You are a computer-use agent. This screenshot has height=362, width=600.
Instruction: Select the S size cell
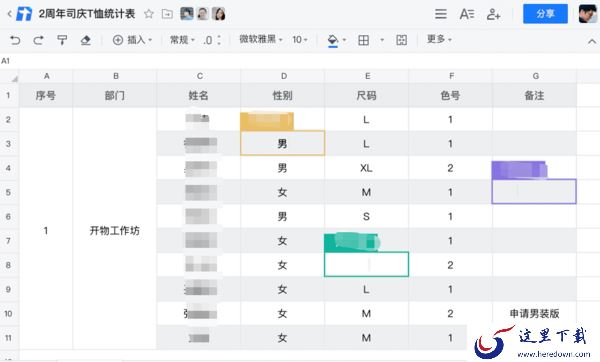[367, 217]
